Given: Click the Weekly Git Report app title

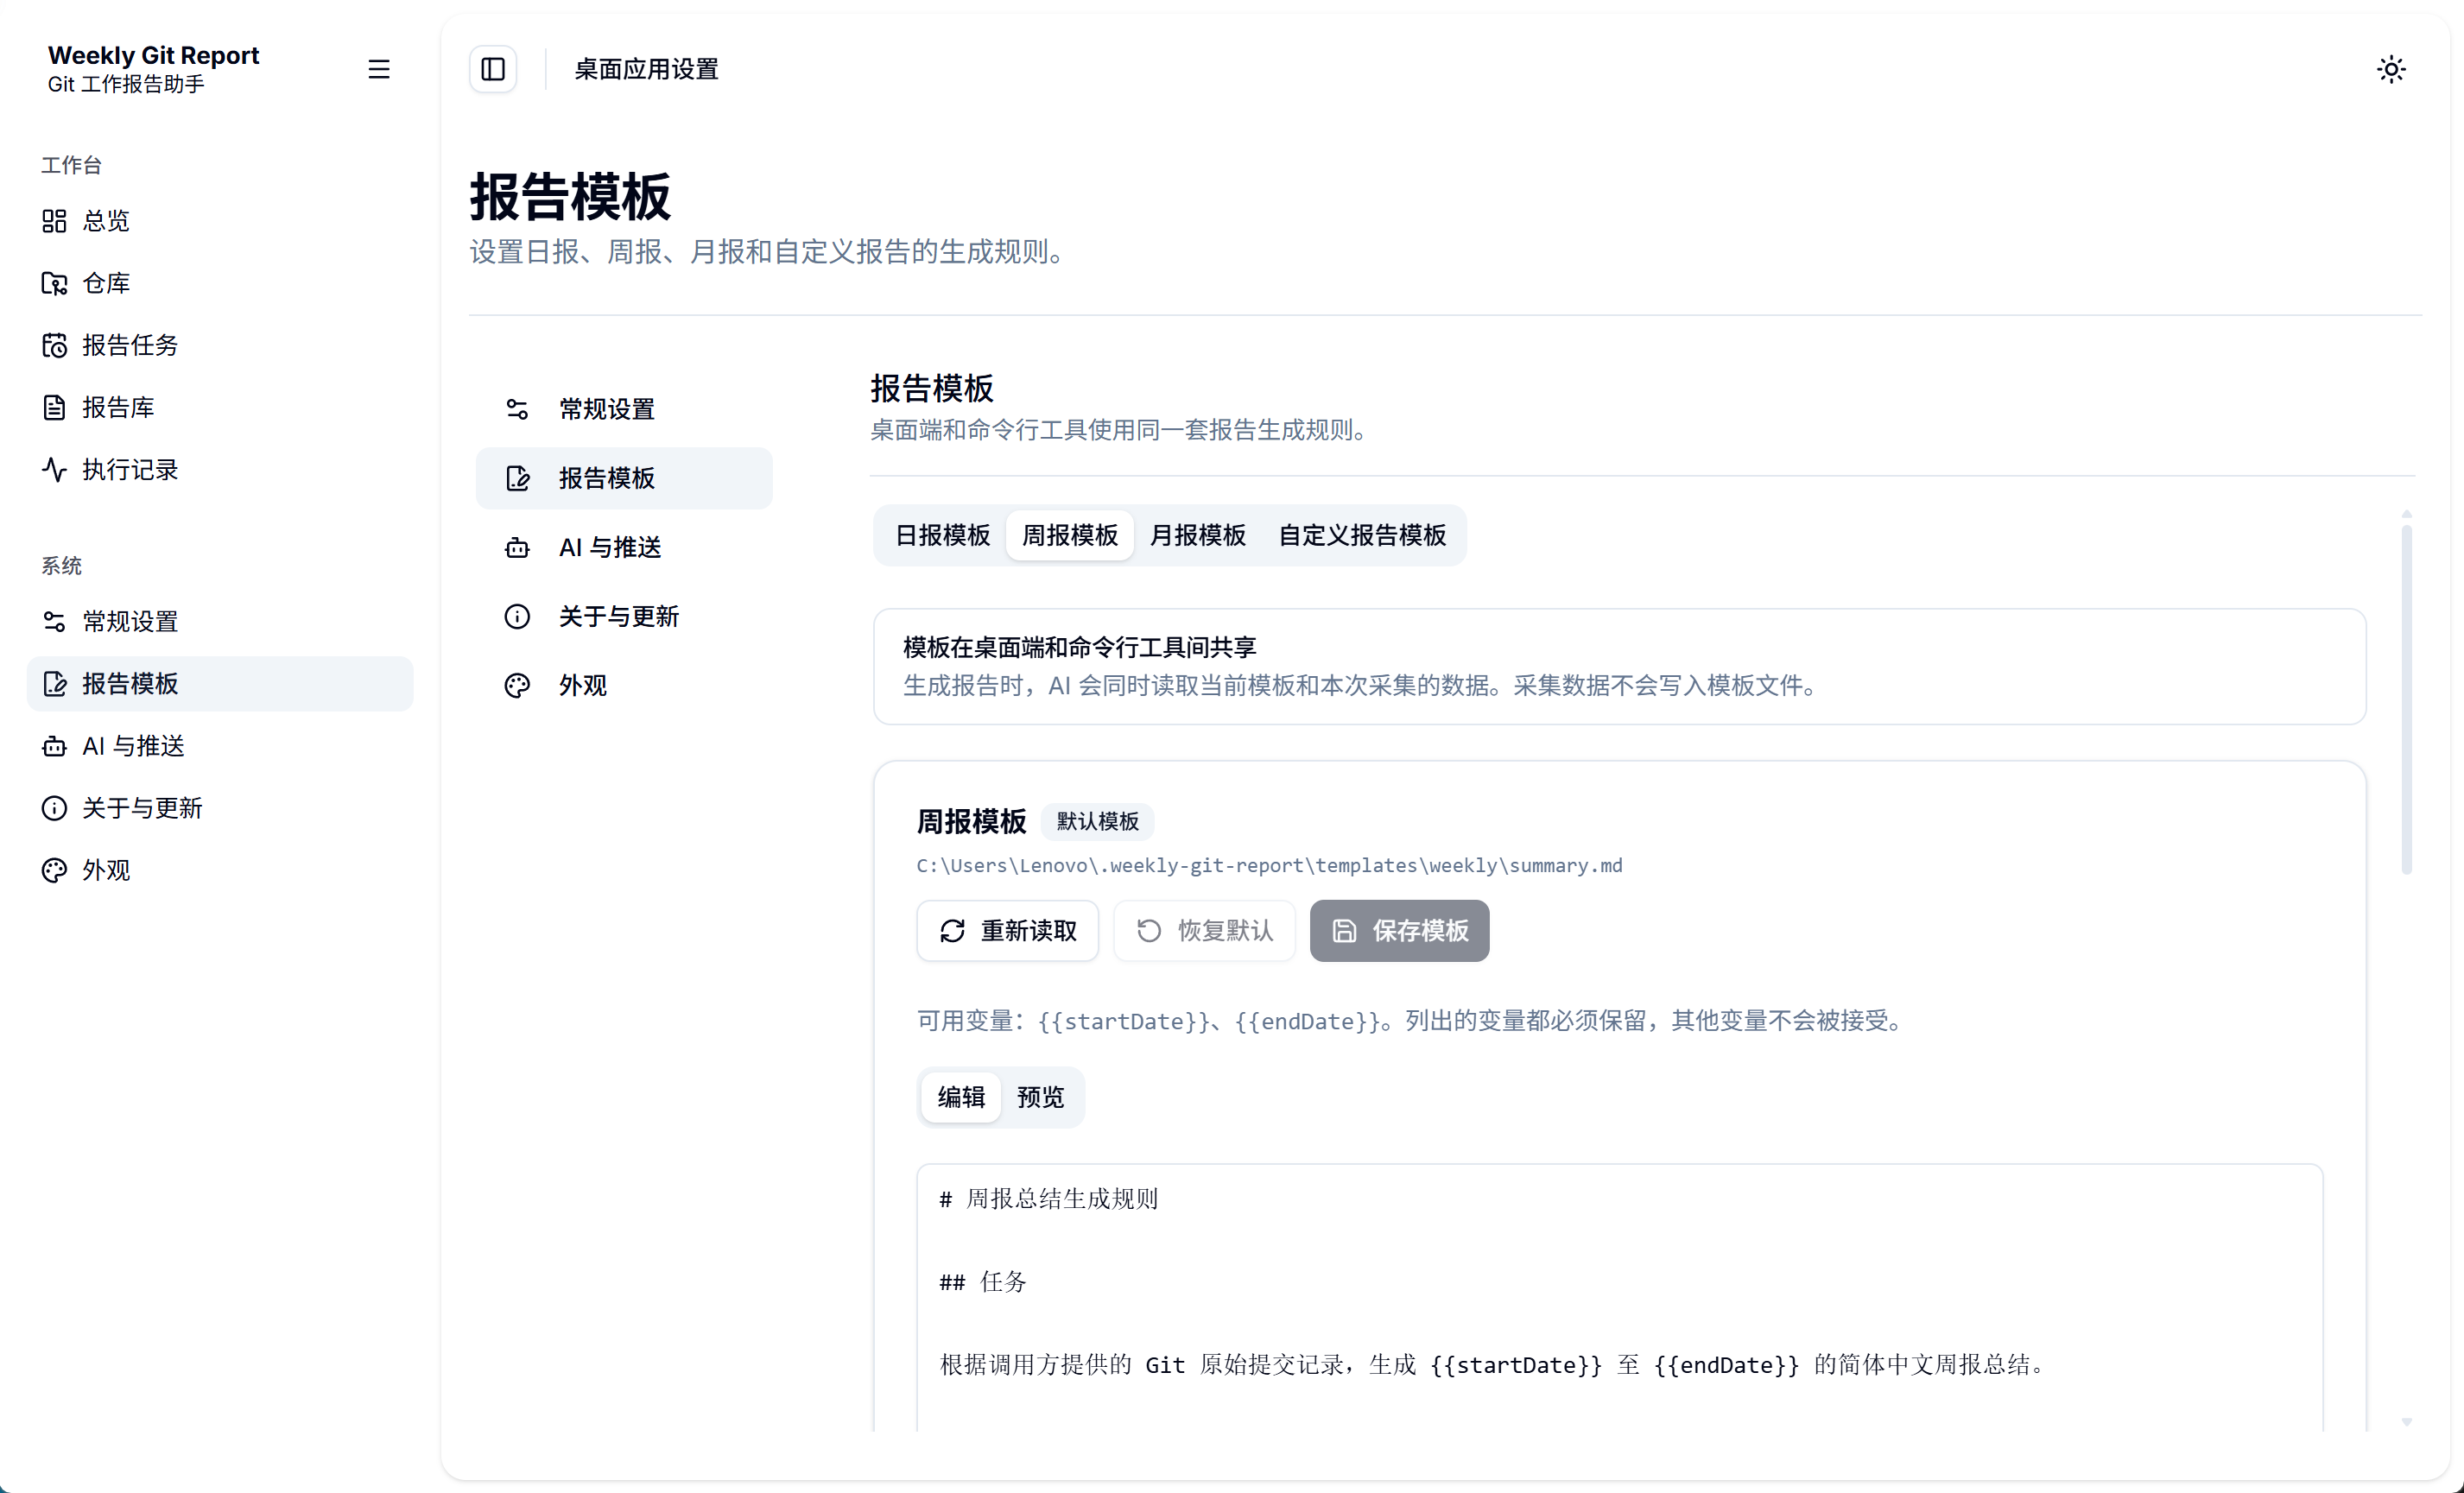Looking at the screenshot, I should [x=153, y=55].
